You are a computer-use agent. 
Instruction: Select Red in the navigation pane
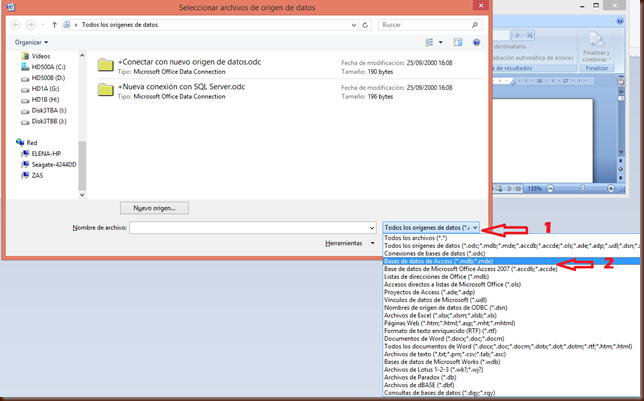[x=27, y=143]
